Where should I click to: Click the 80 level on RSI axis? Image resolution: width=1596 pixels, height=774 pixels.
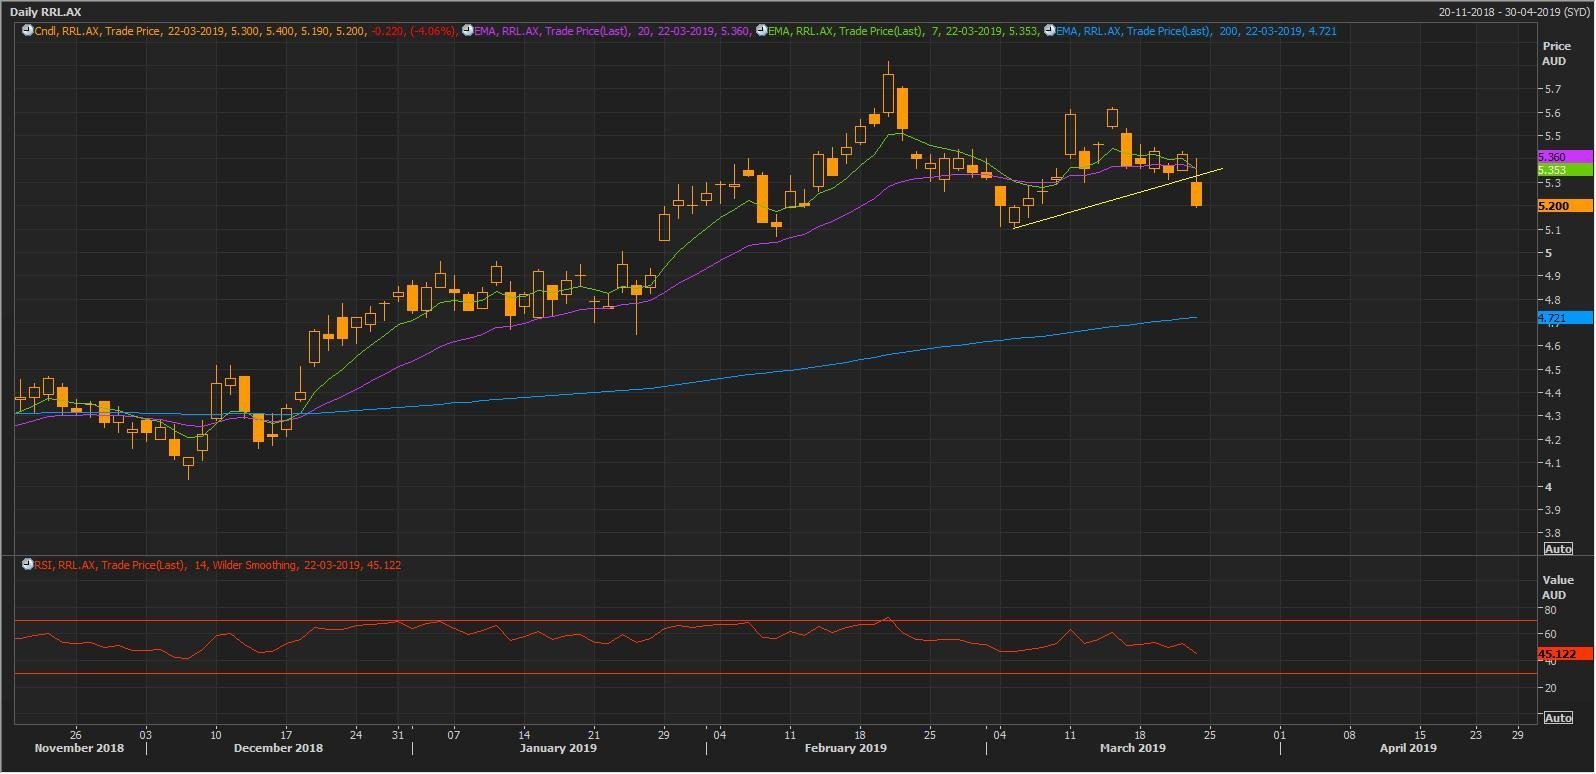click(x=1553, y=610)
